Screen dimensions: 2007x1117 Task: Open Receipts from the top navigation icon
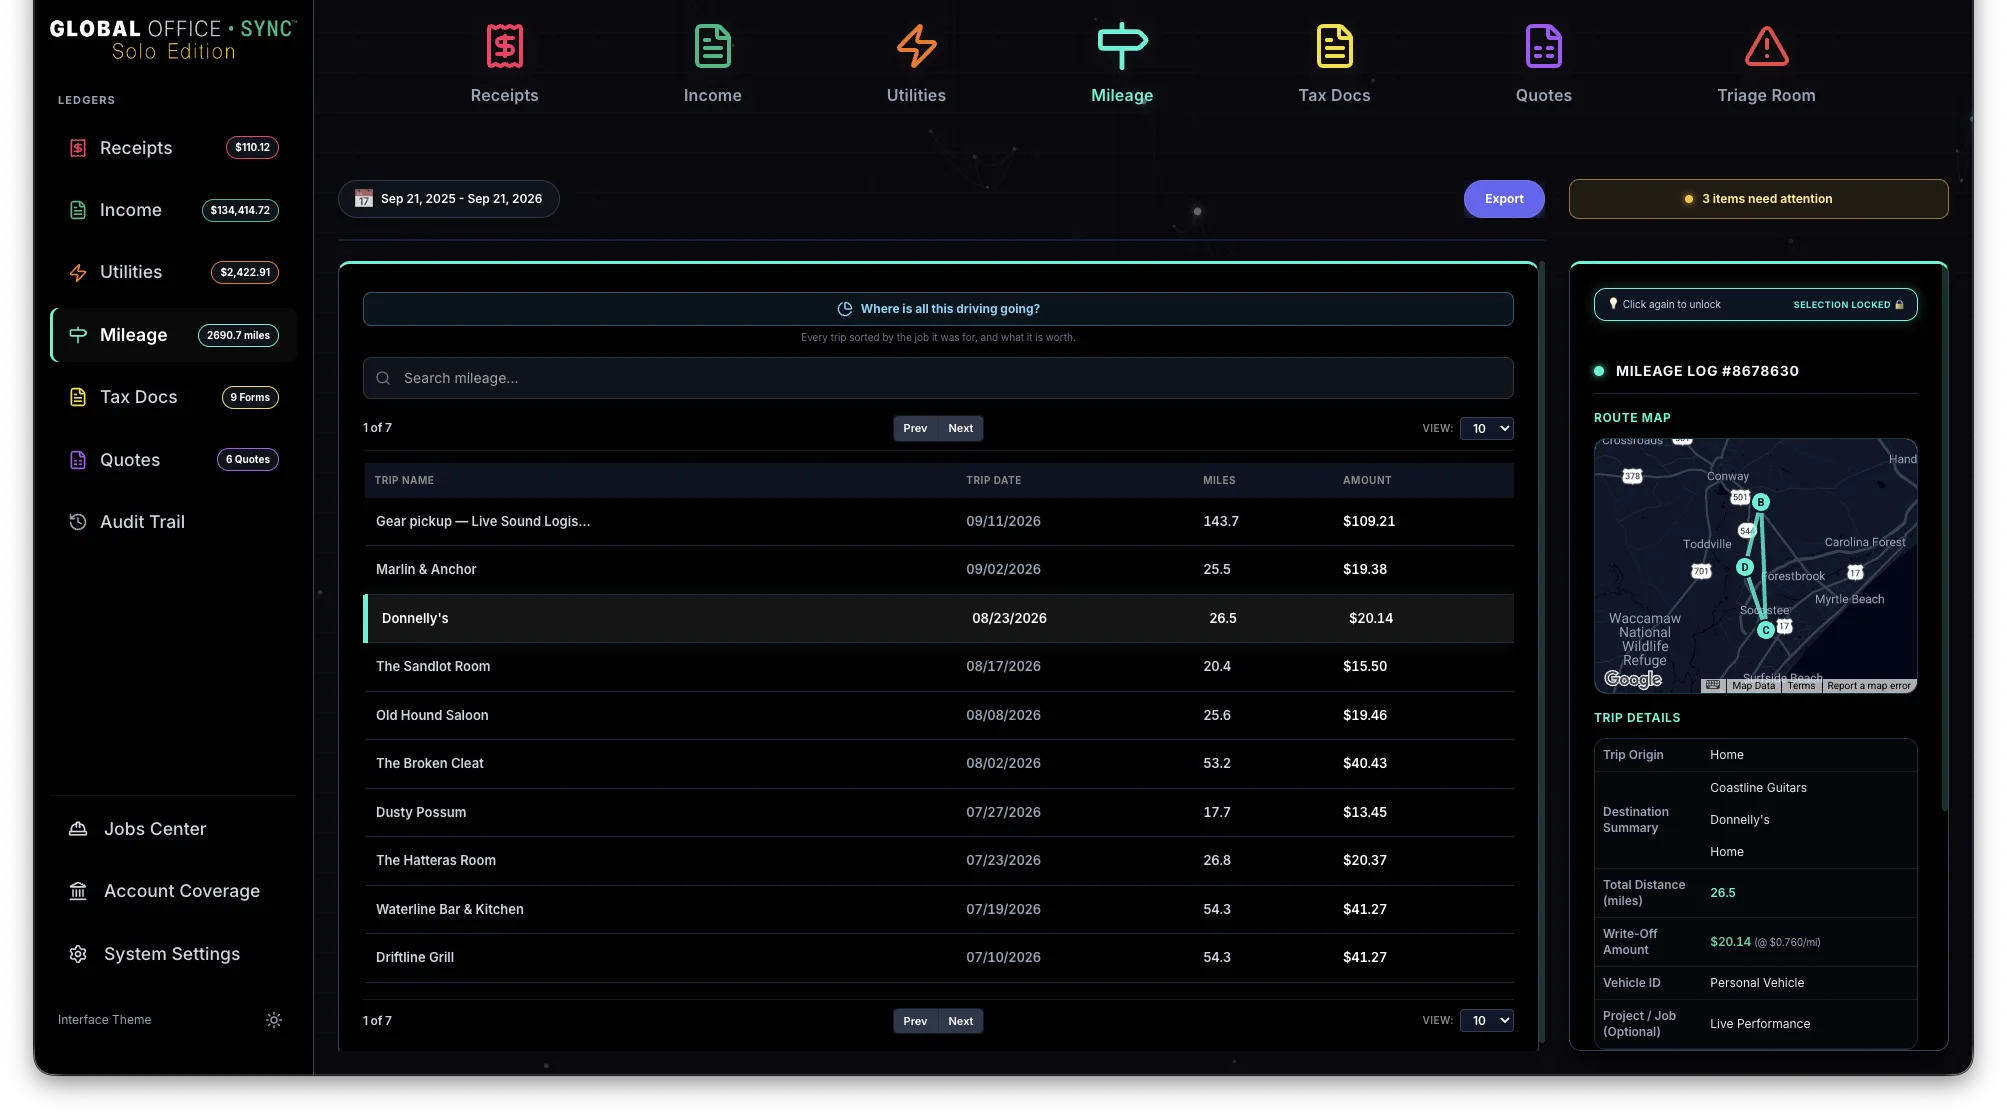[x=504, y=46]
